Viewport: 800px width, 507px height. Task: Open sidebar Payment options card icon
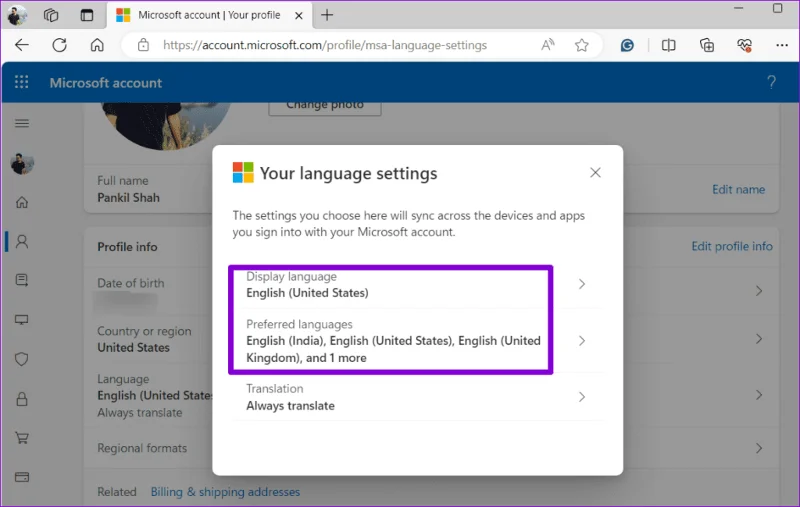click(22, 477)
